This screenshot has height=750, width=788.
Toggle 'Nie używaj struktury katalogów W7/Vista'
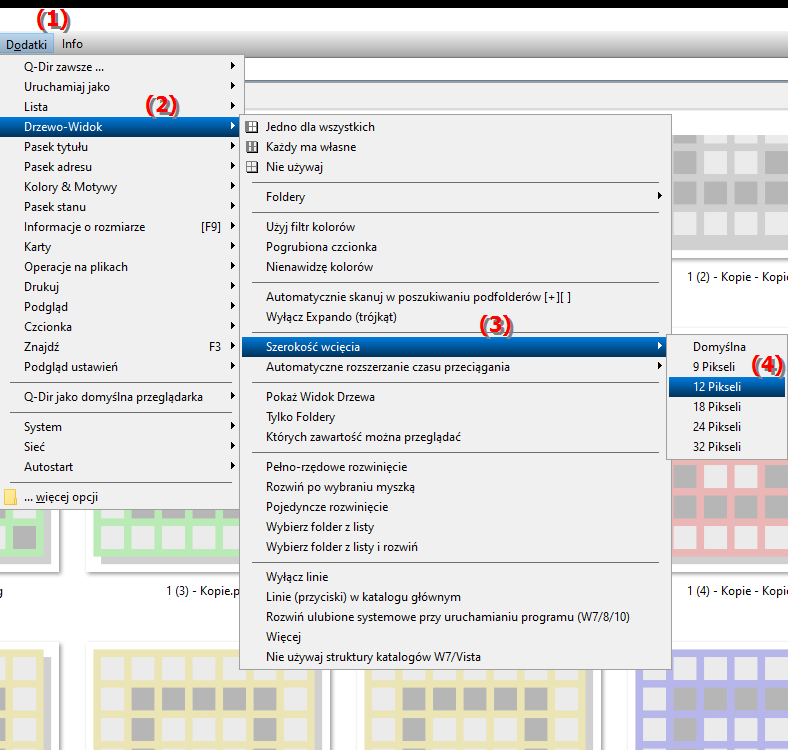tap(455, 657)
